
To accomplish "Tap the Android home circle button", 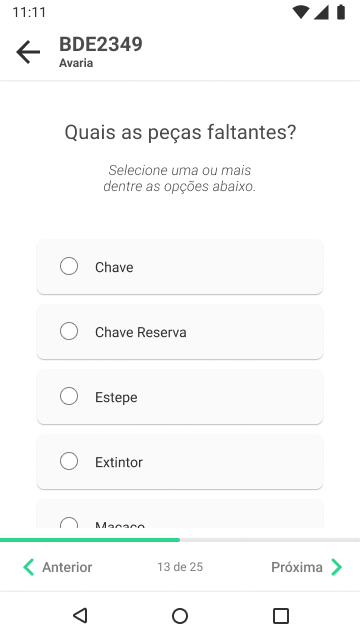I will click(180, 616).
